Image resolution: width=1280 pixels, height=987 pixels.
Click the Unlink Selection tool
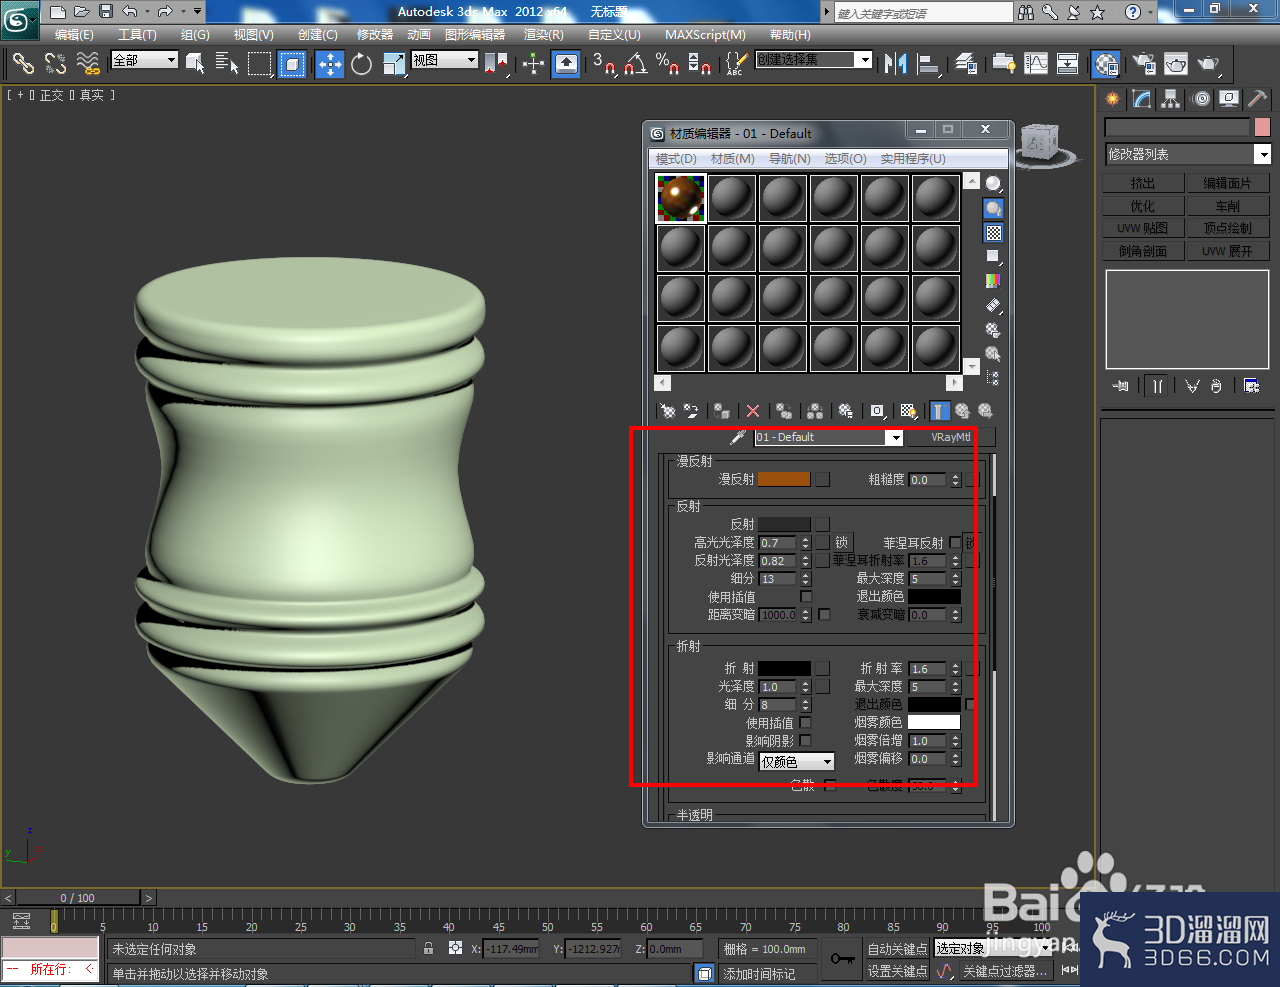(55, 64)
